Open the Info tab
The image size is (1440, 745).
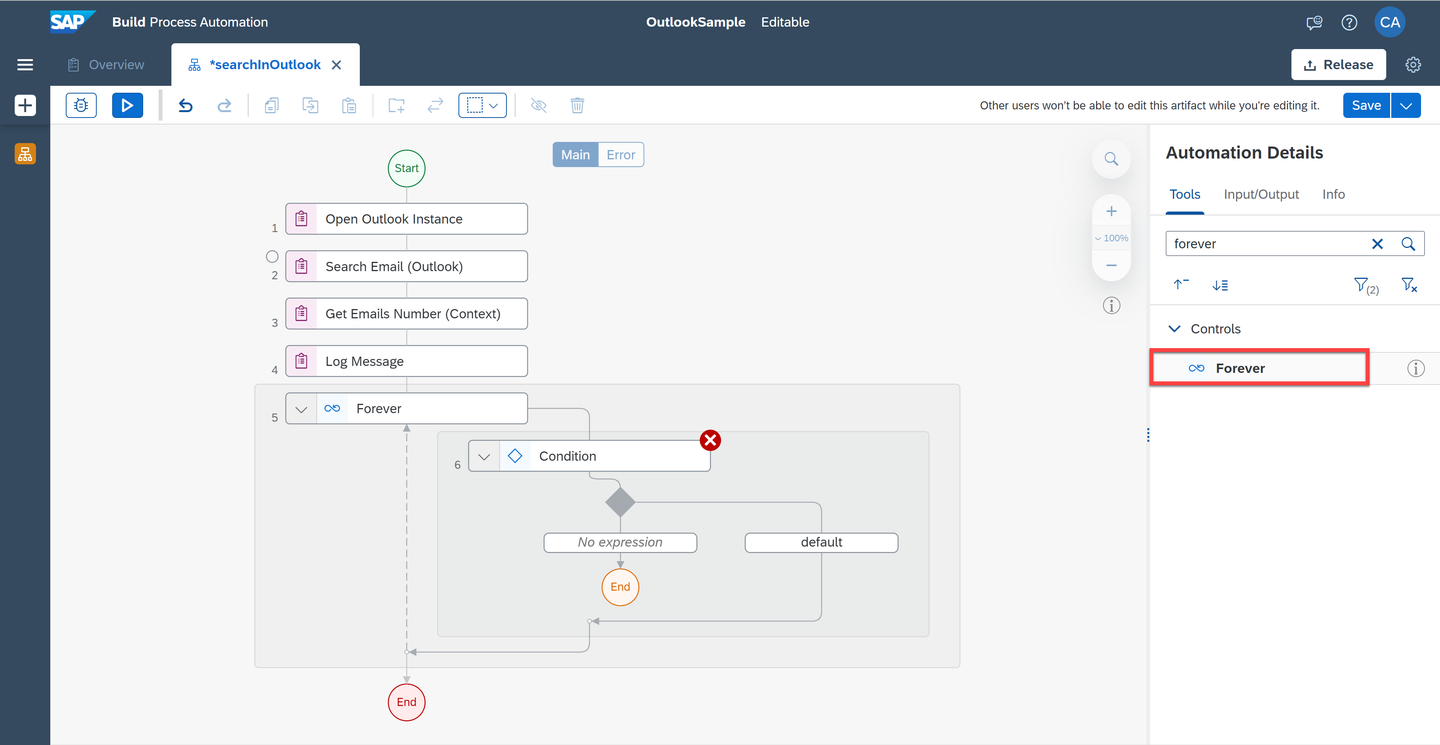click(x=1334, y=195)
